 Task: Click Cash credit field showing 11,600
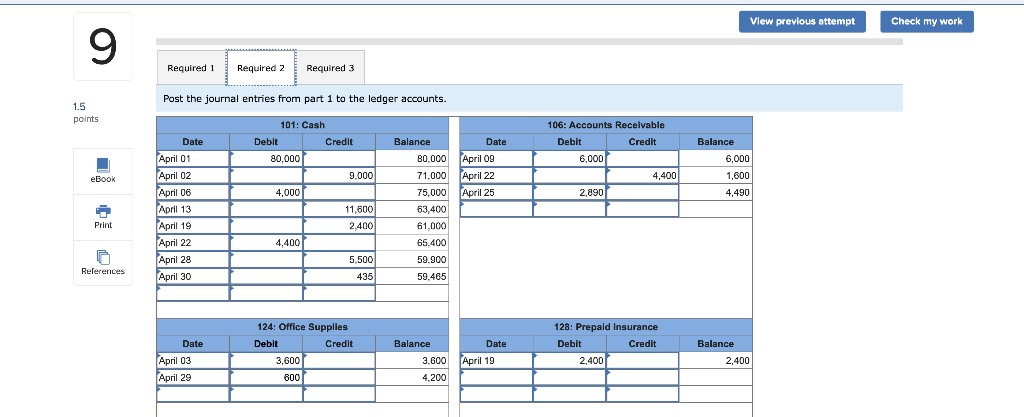[340, 209]
